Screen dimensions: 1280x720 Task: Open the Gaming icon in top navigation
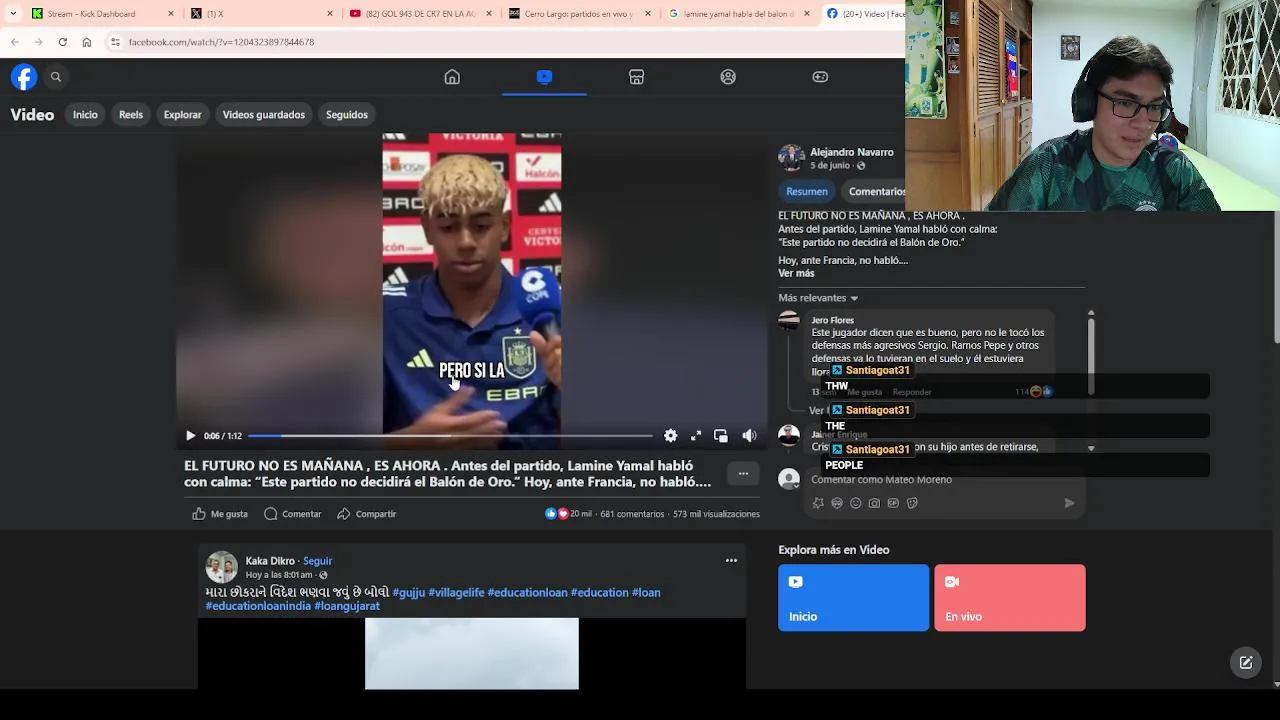pyautogui.click(x=820, y=77)
